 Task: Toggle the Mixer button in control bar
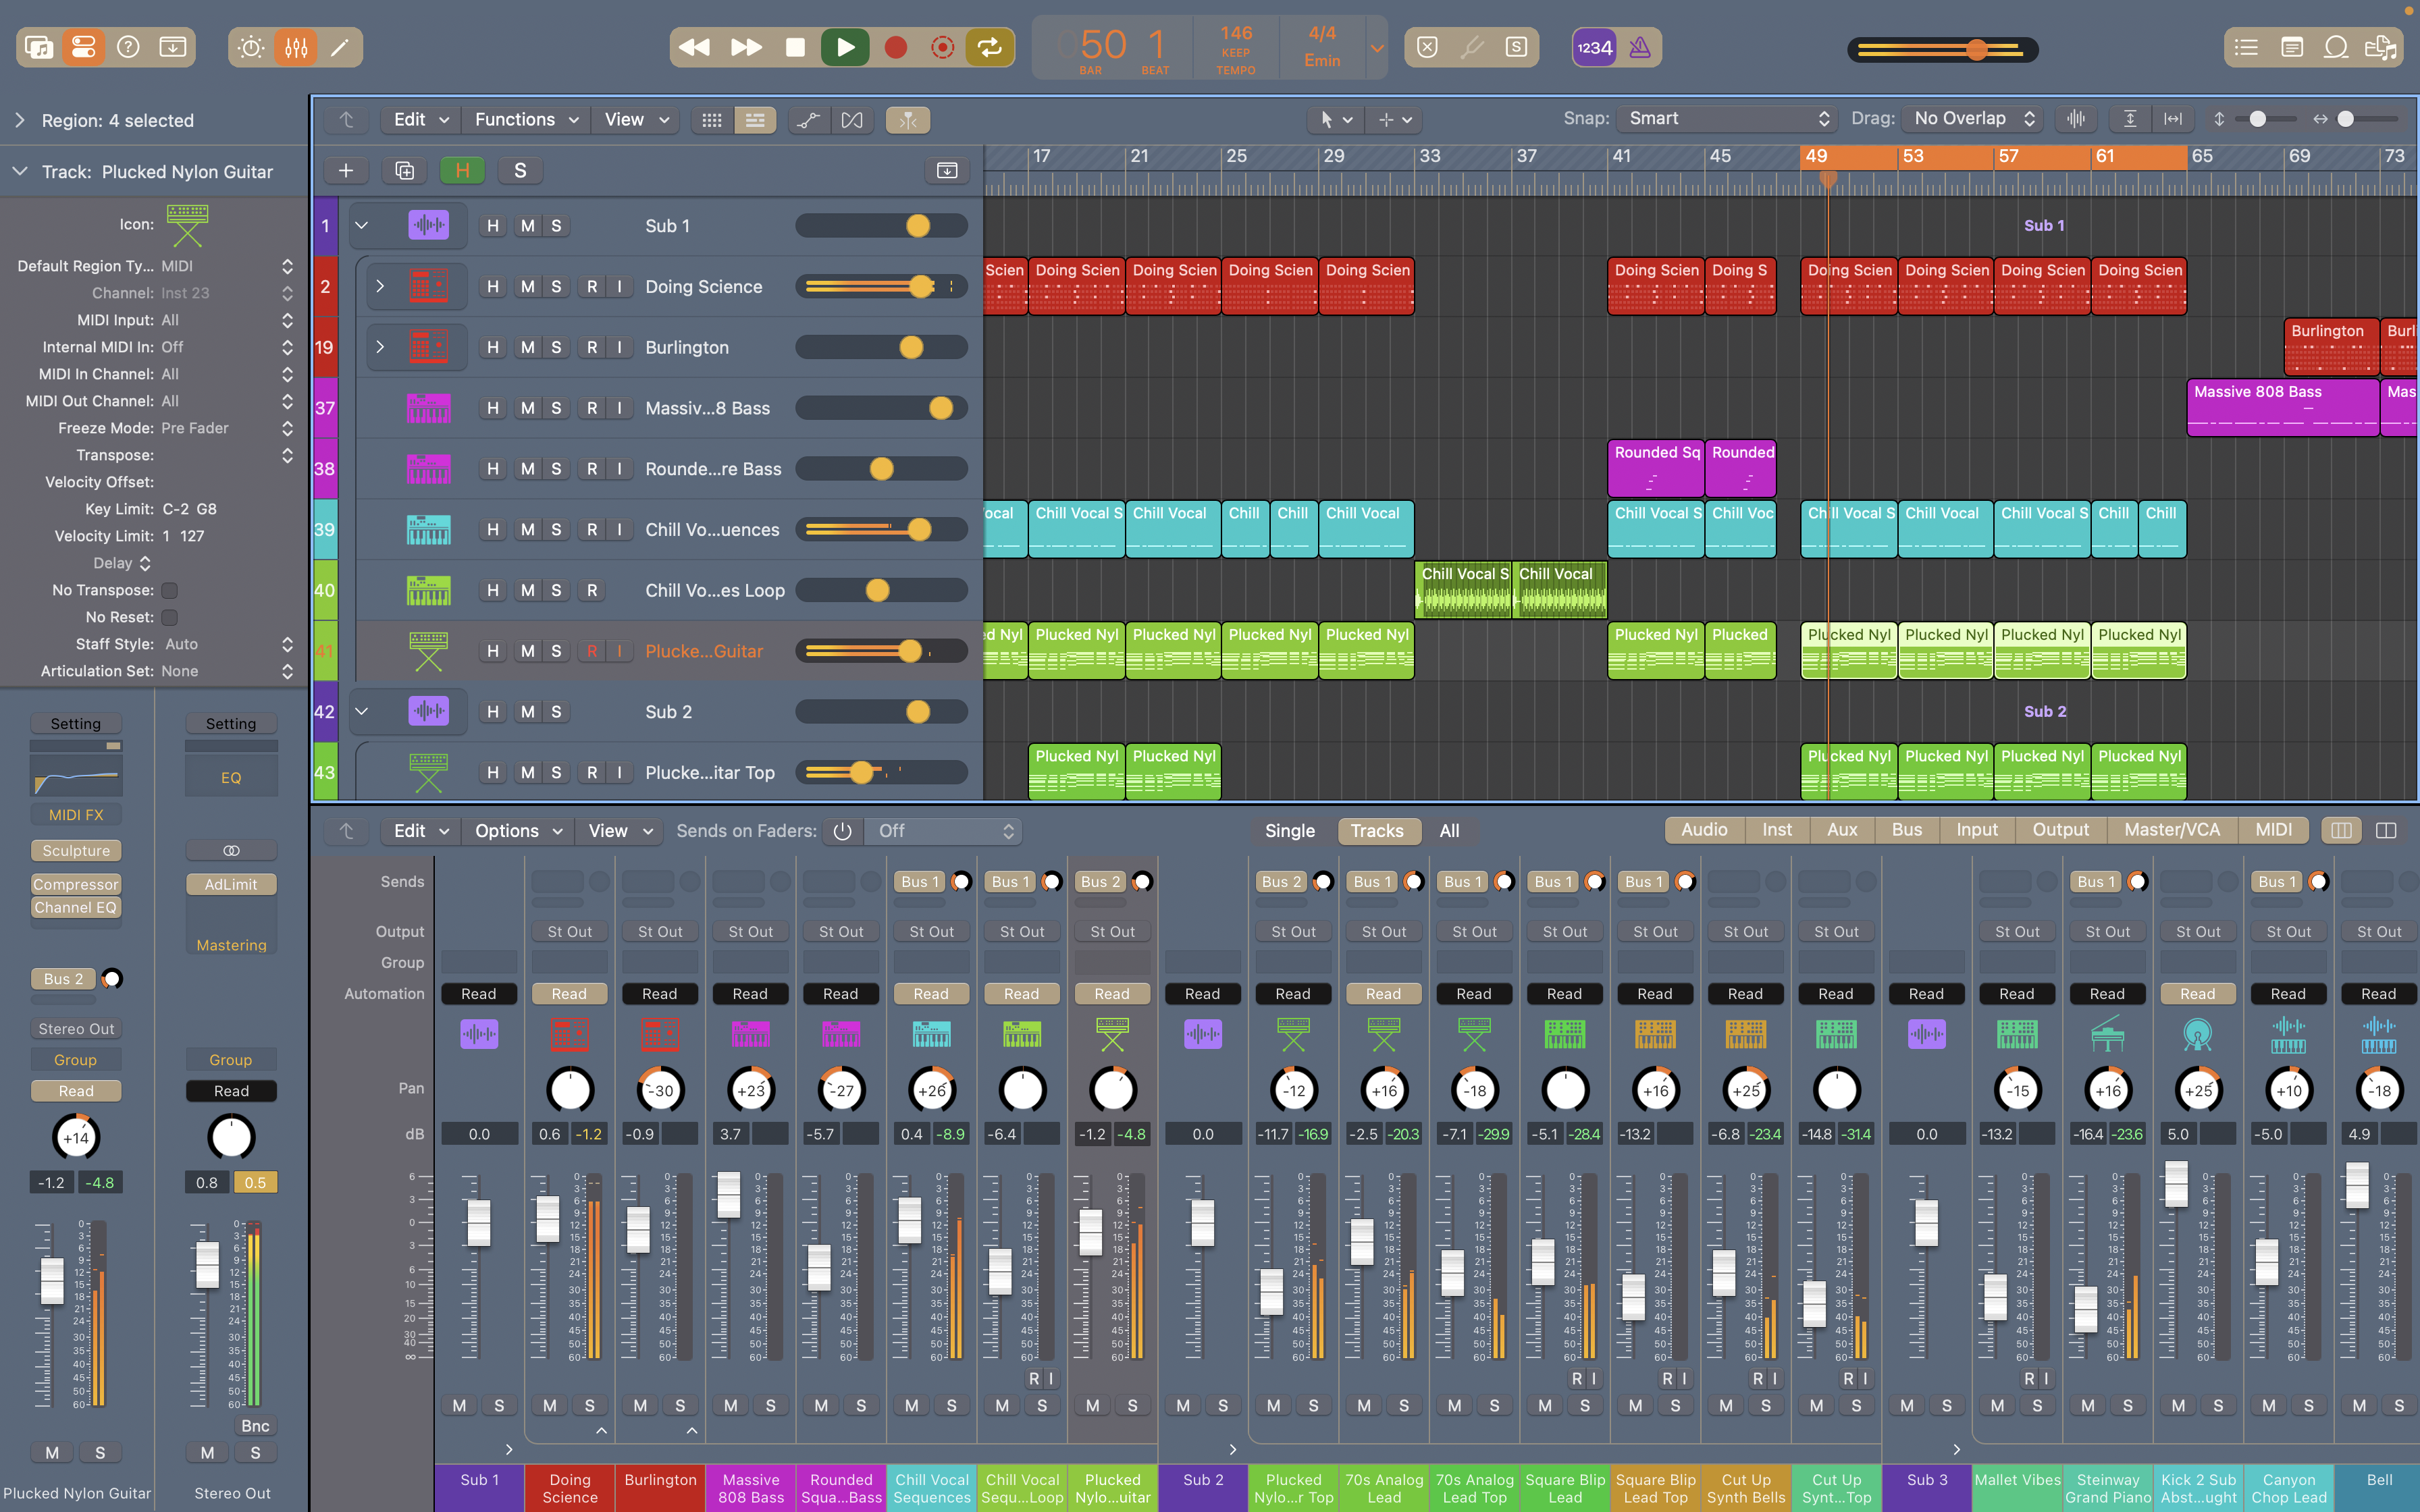296,47
